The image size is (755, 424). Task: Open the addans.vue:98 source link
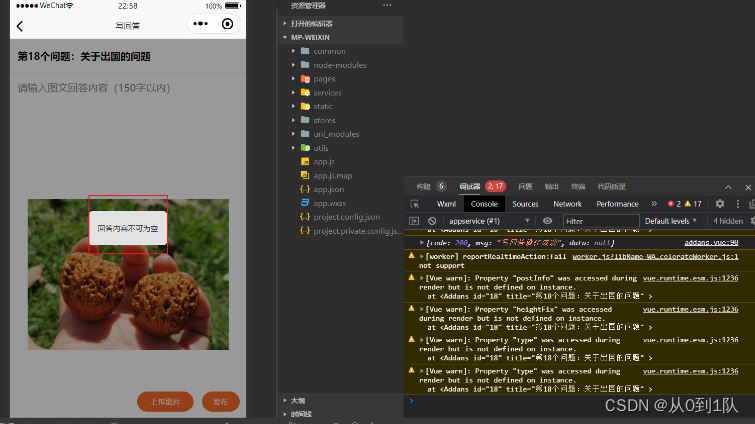(711, 243)
